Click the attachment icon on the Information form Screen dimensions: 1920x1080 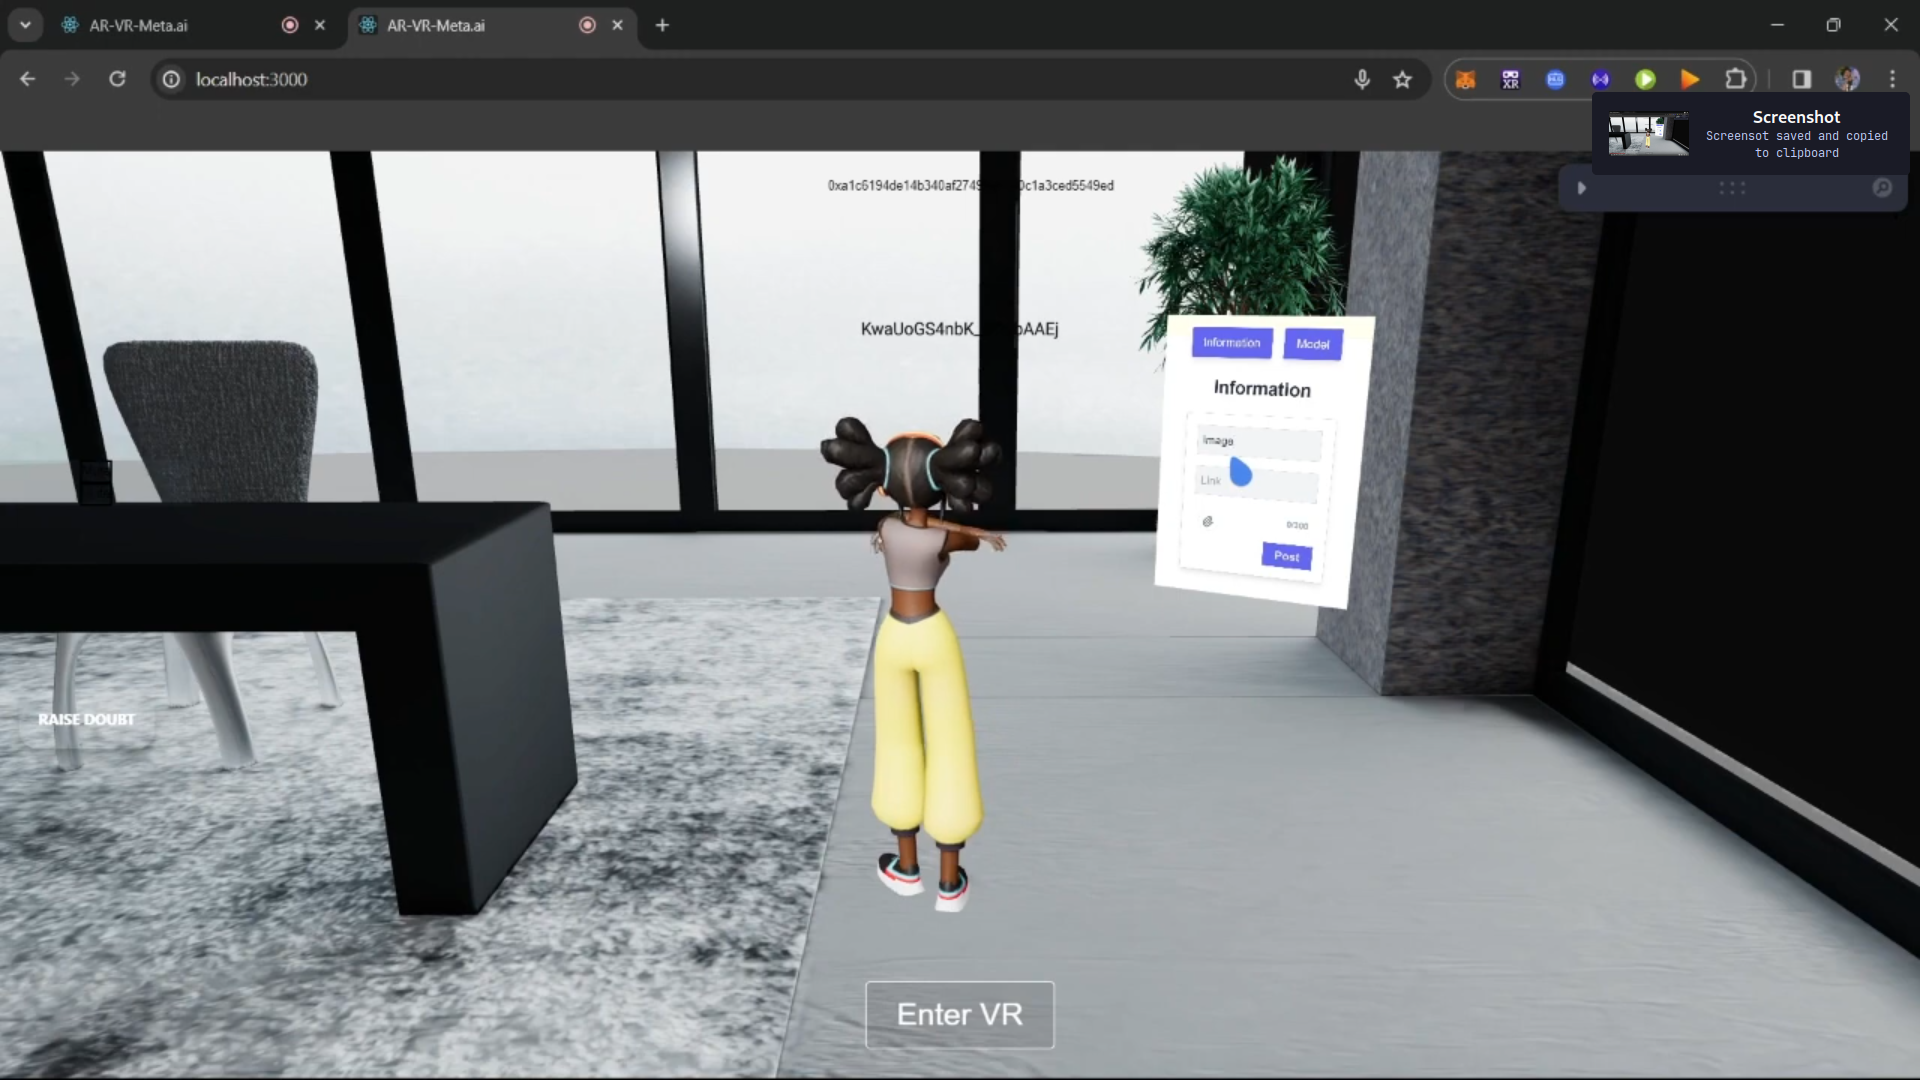point(1209,521)
